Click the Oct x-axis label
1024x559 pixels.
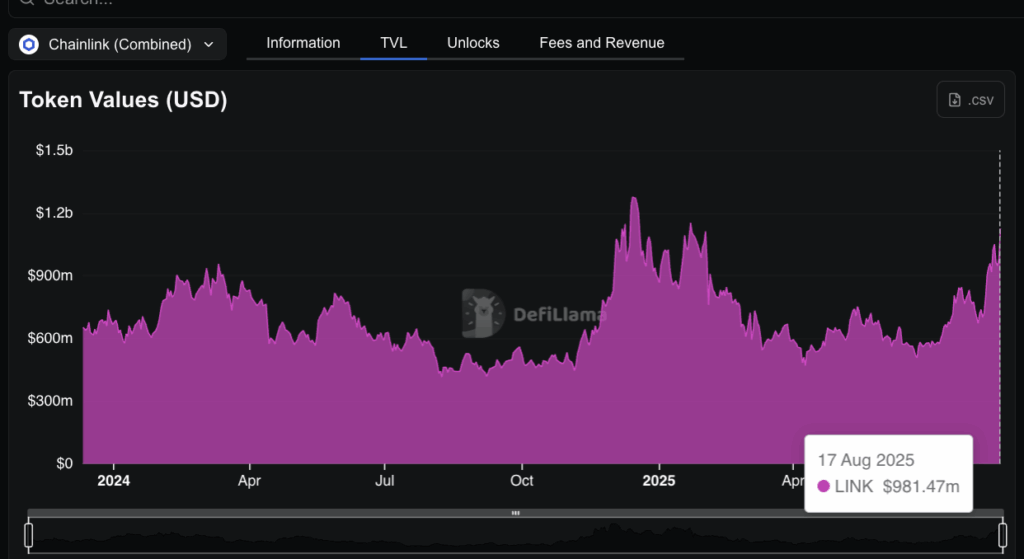pyautogui.click(x=522, y=481)
